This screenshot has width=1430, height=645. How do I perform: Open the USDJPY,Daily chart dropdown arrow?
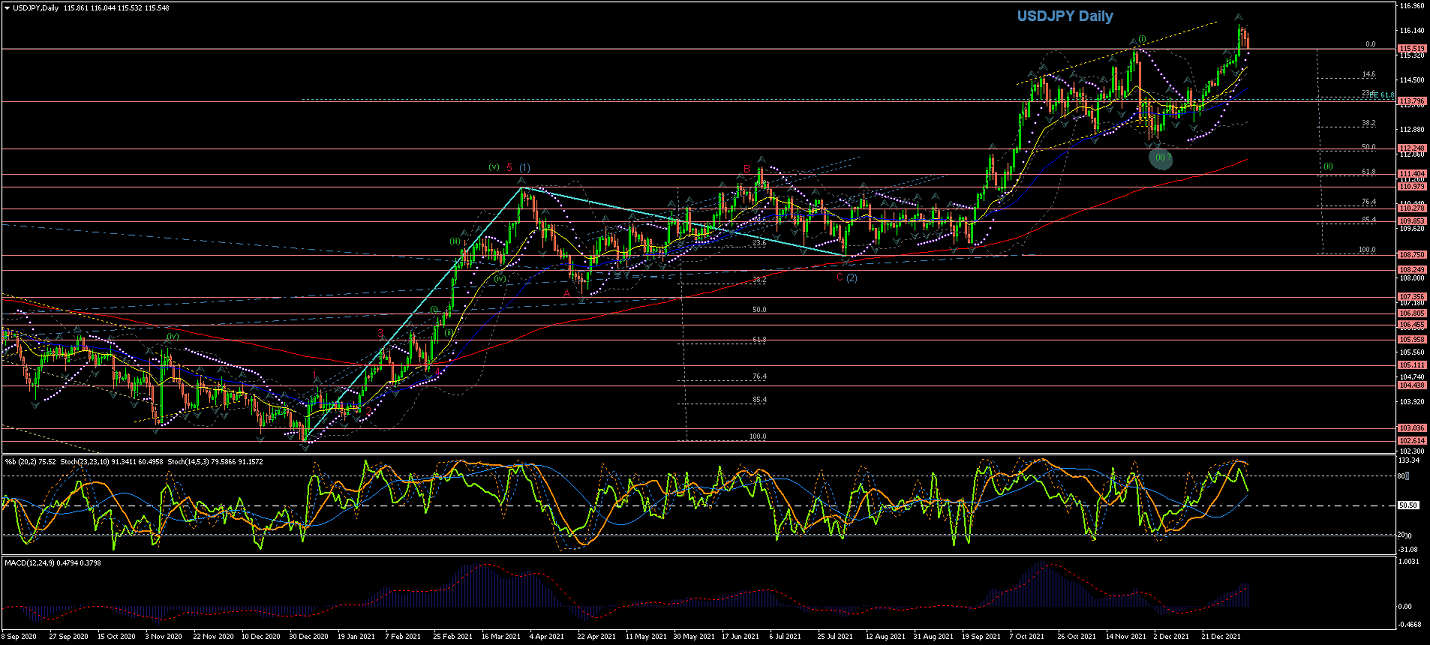click(x=6, y=7)
